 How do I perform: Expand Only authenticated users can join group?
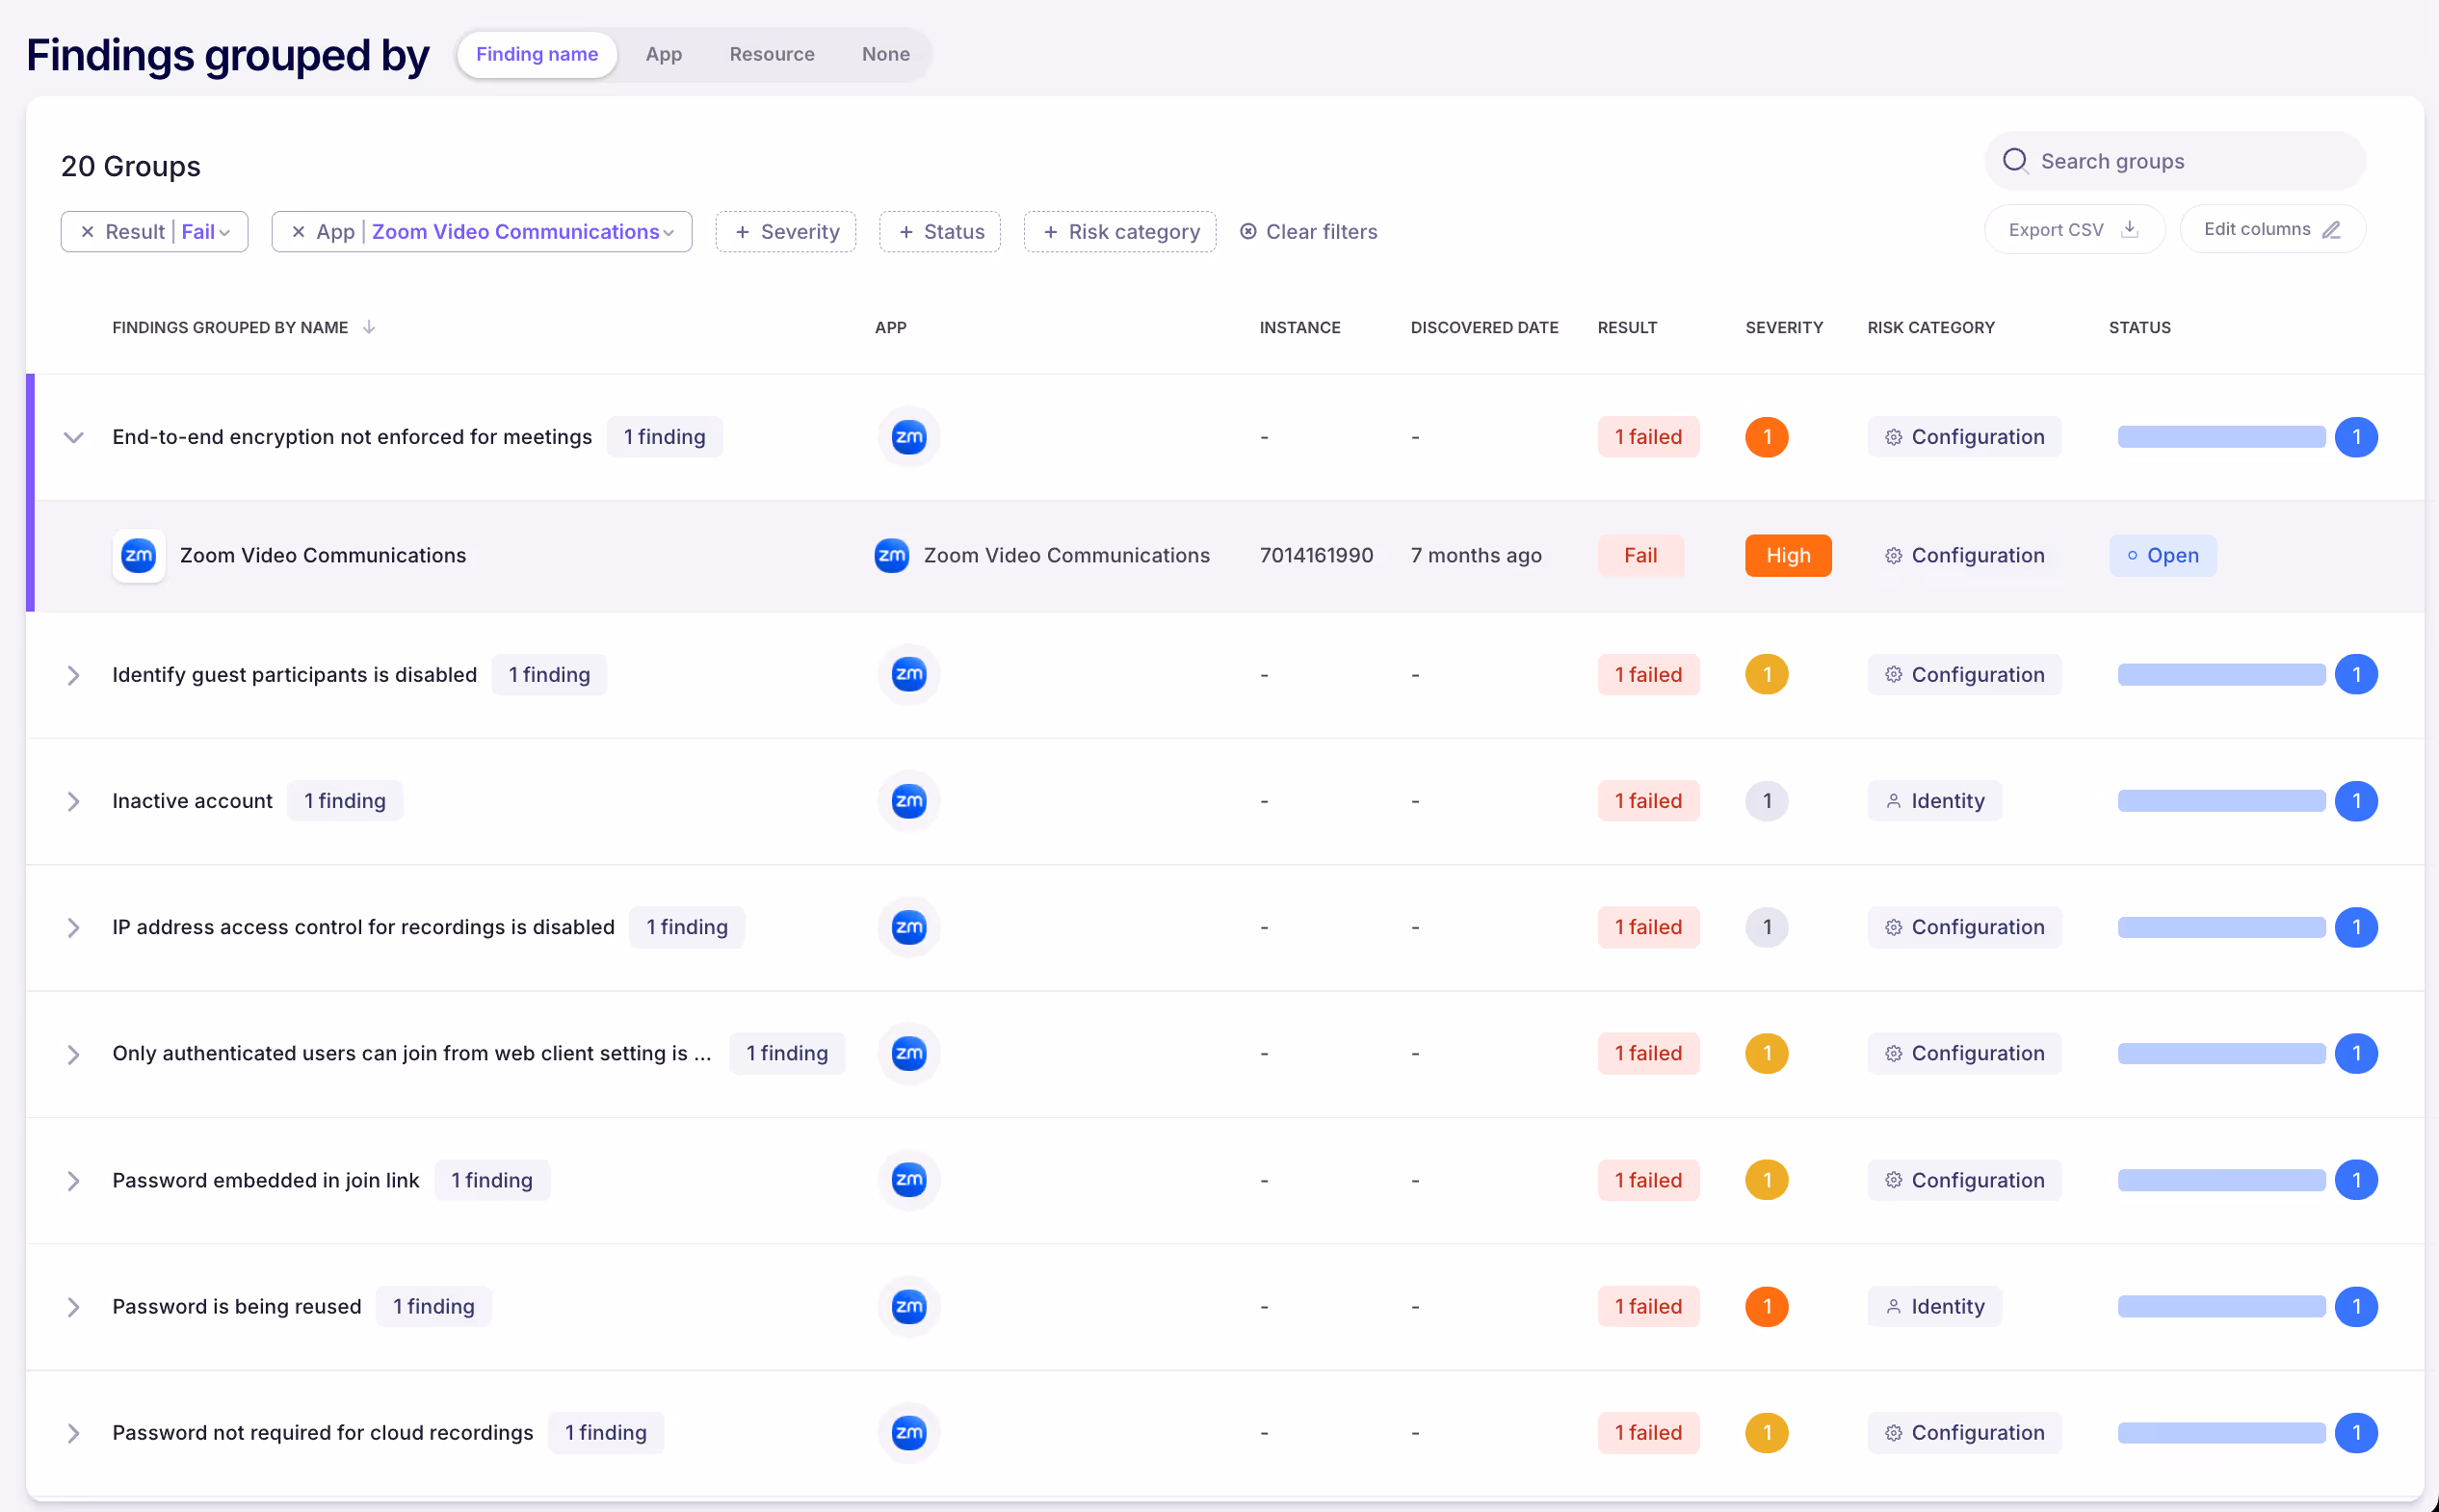(x=73, y=1054)
